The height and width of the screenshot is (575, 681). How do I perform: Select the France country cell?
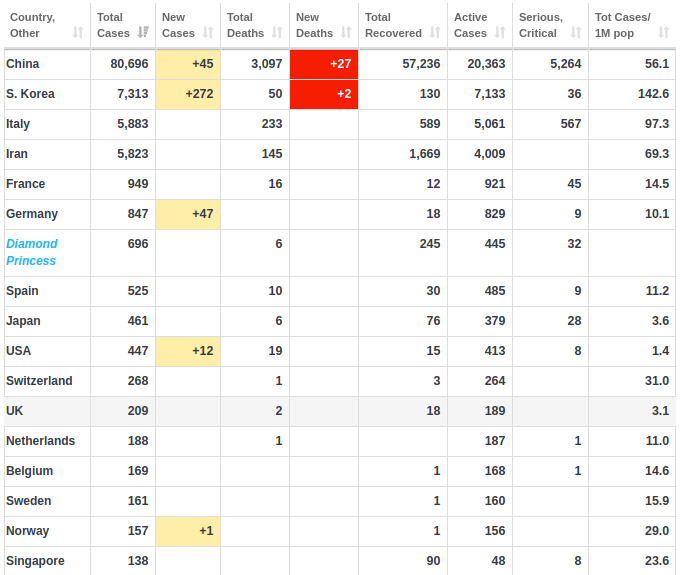[47, 184]
